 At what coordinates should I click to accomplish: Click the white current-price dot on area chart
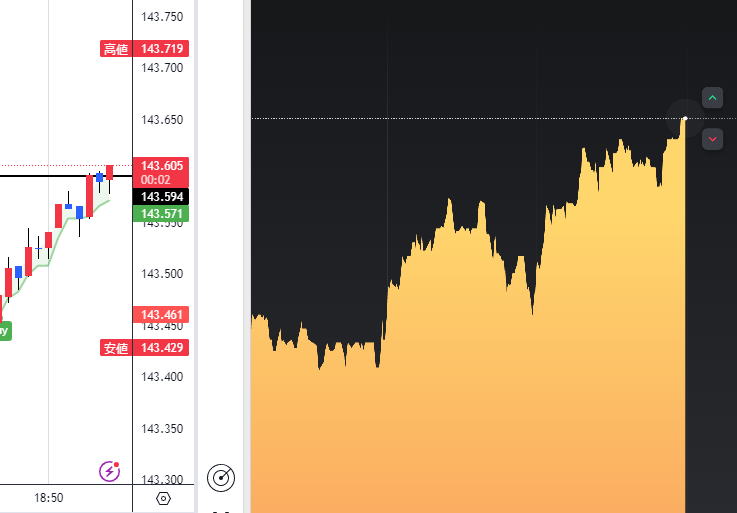[x=685, y=118]
